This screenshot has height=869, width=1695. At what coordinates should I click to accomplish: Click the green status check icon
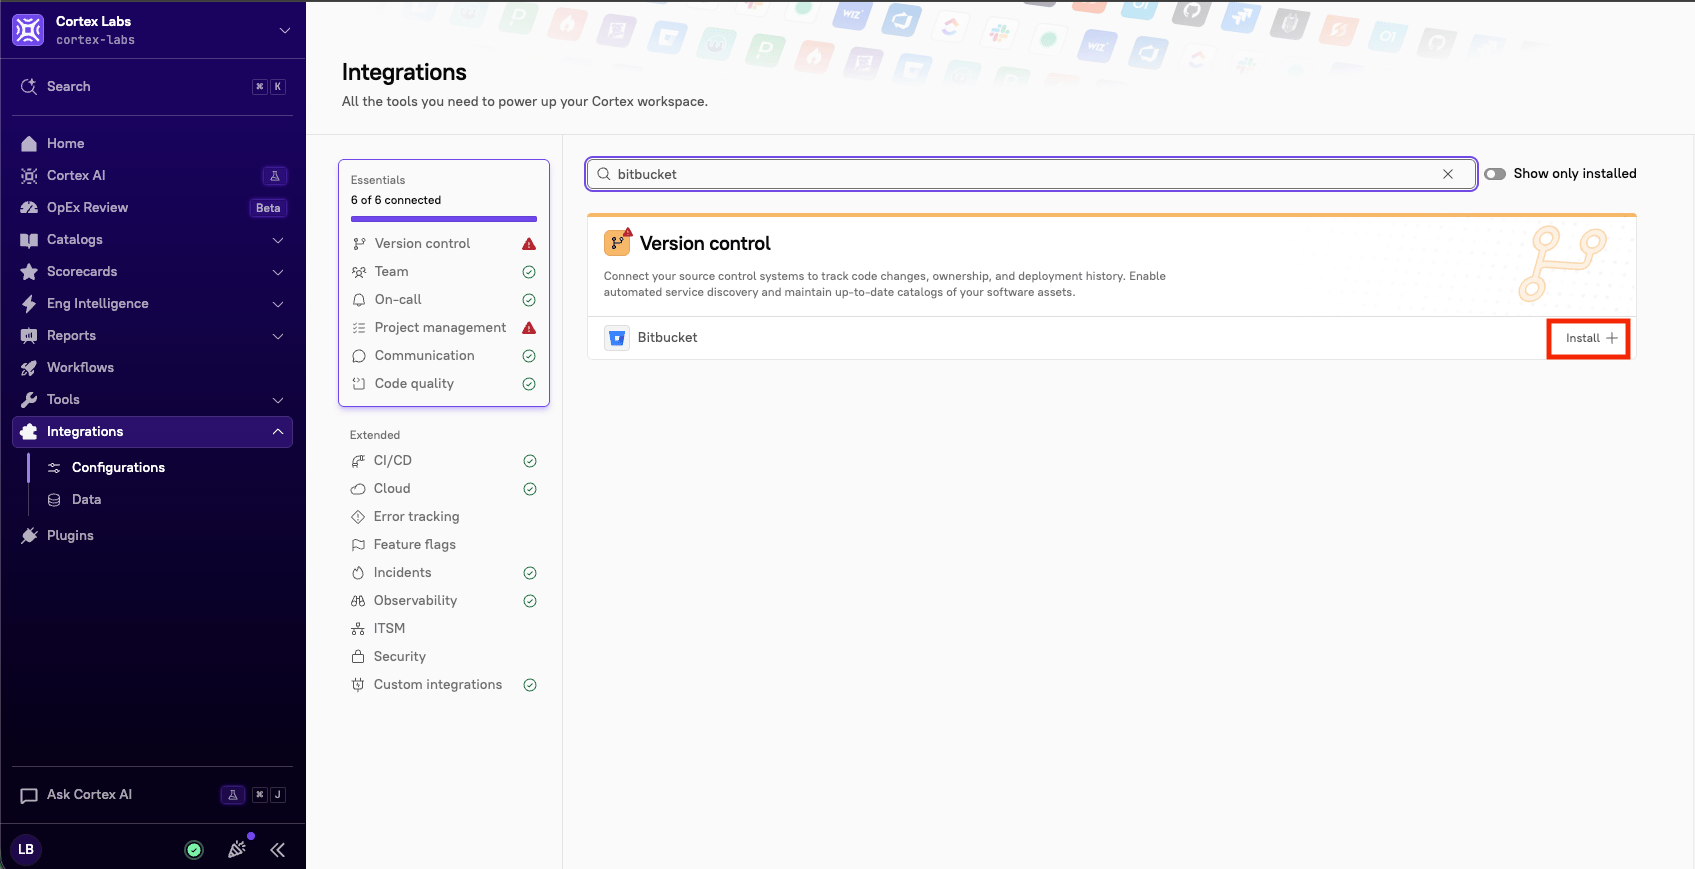[x=194, y=850]
